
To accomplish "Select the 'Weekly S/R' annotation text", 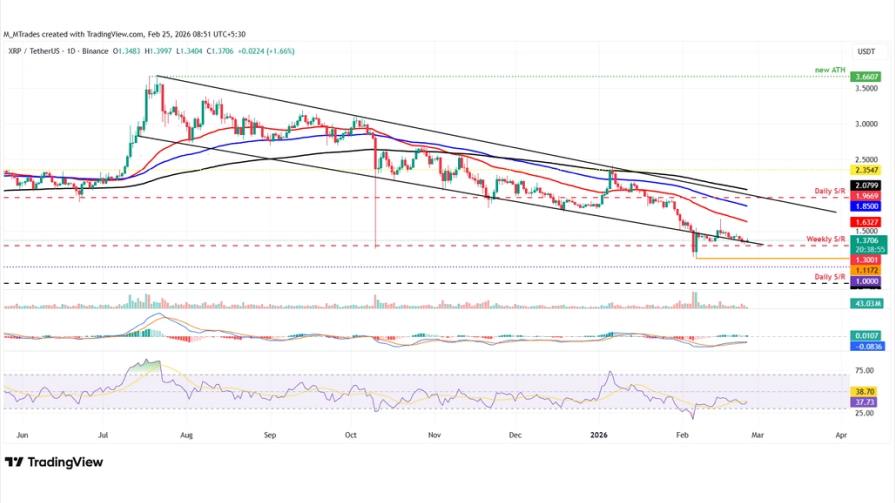I will [x=826, y=240].
